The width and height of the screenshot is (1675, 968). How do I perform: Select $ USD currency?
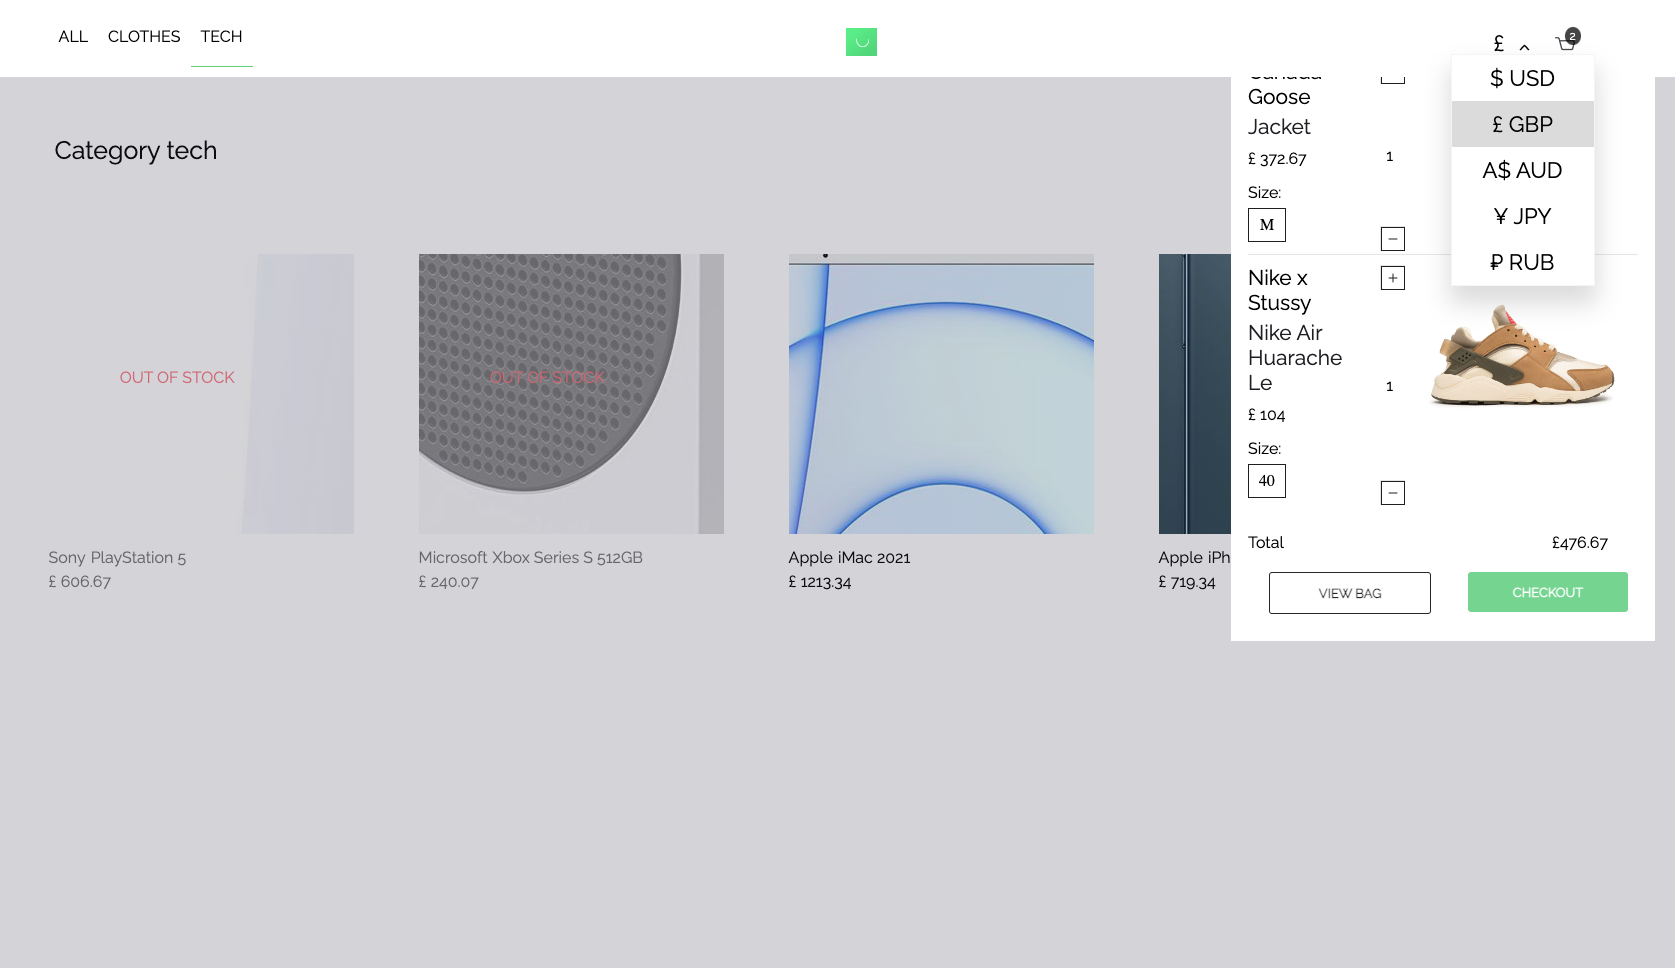point(1522,78)
